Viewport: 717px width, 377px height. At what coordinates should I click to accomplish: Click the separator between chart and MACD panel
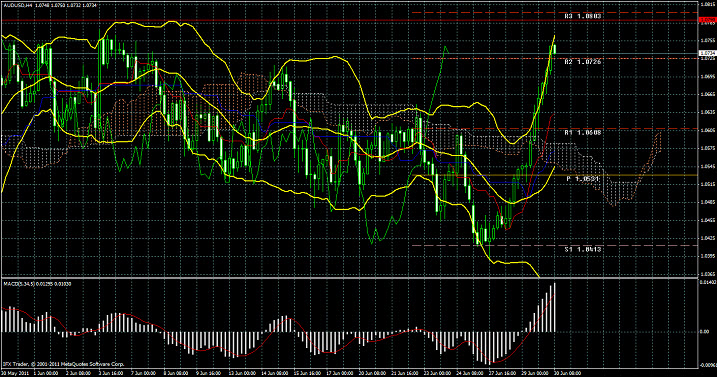pyautogui.click(x=349, y=278)
